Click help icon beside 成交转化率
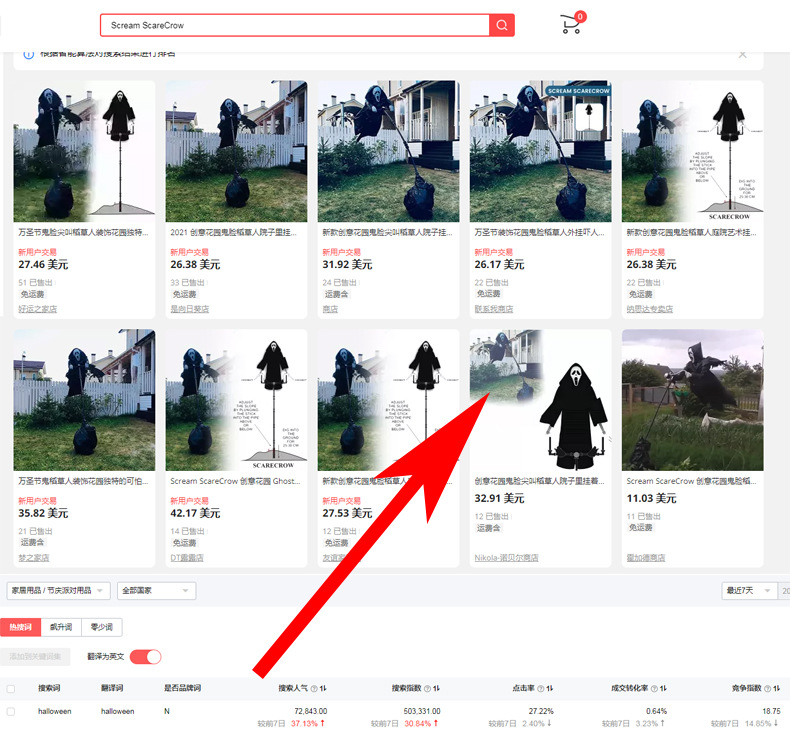This screenshot has width=790, height=750. click(654, 688)
